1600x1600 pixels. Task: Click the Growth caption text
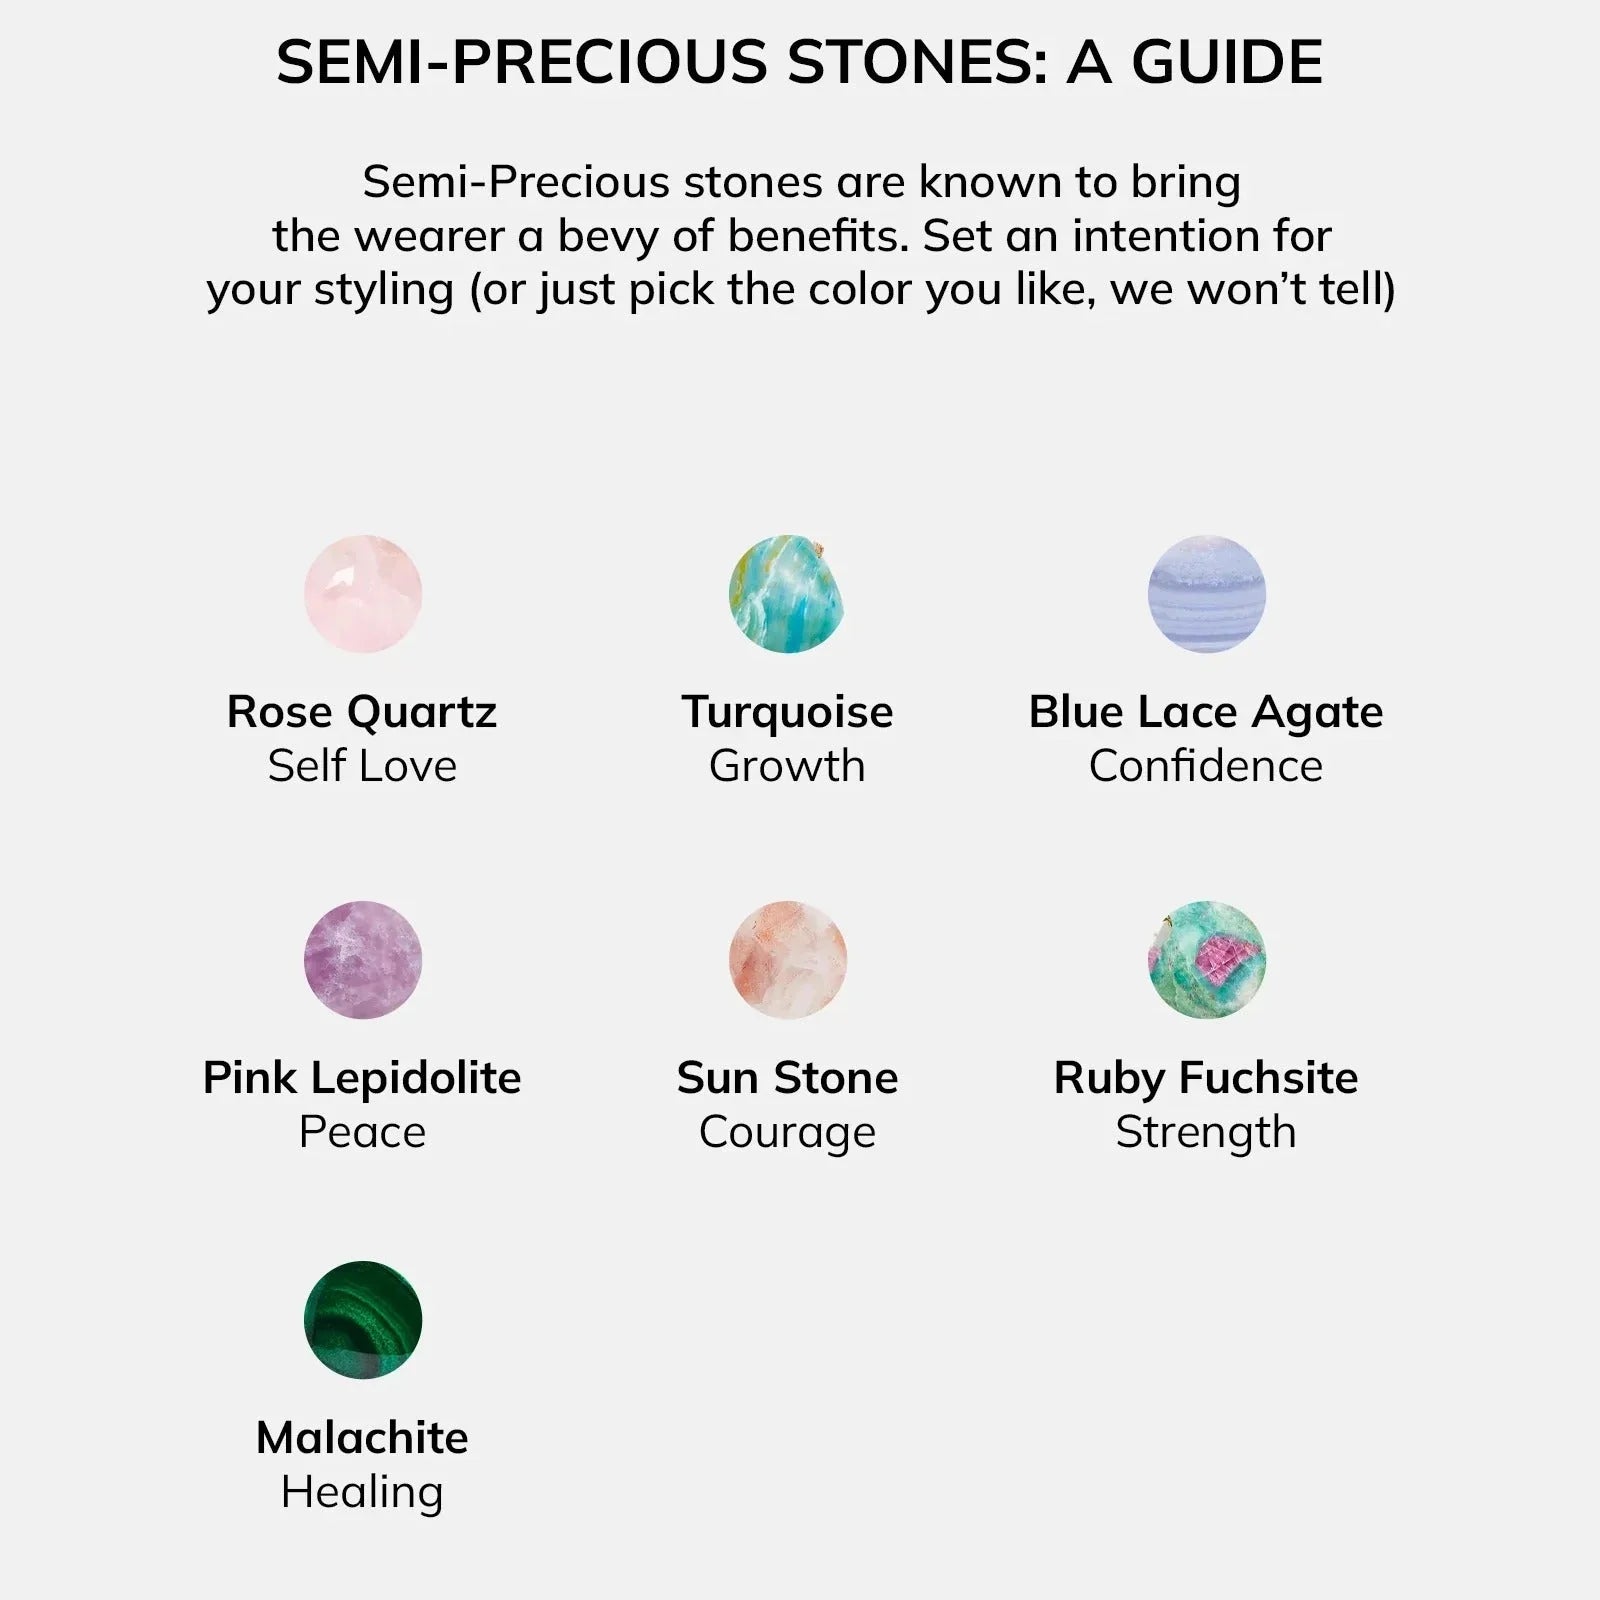point(787,766)
